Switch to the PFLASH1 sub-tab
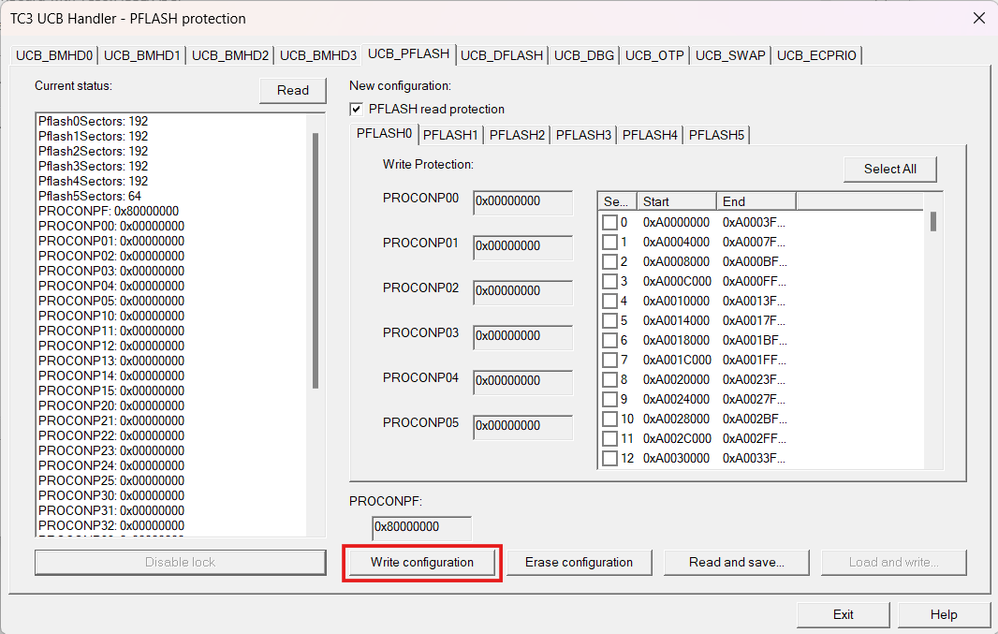 pyautogui.click(x=450, y=133)
